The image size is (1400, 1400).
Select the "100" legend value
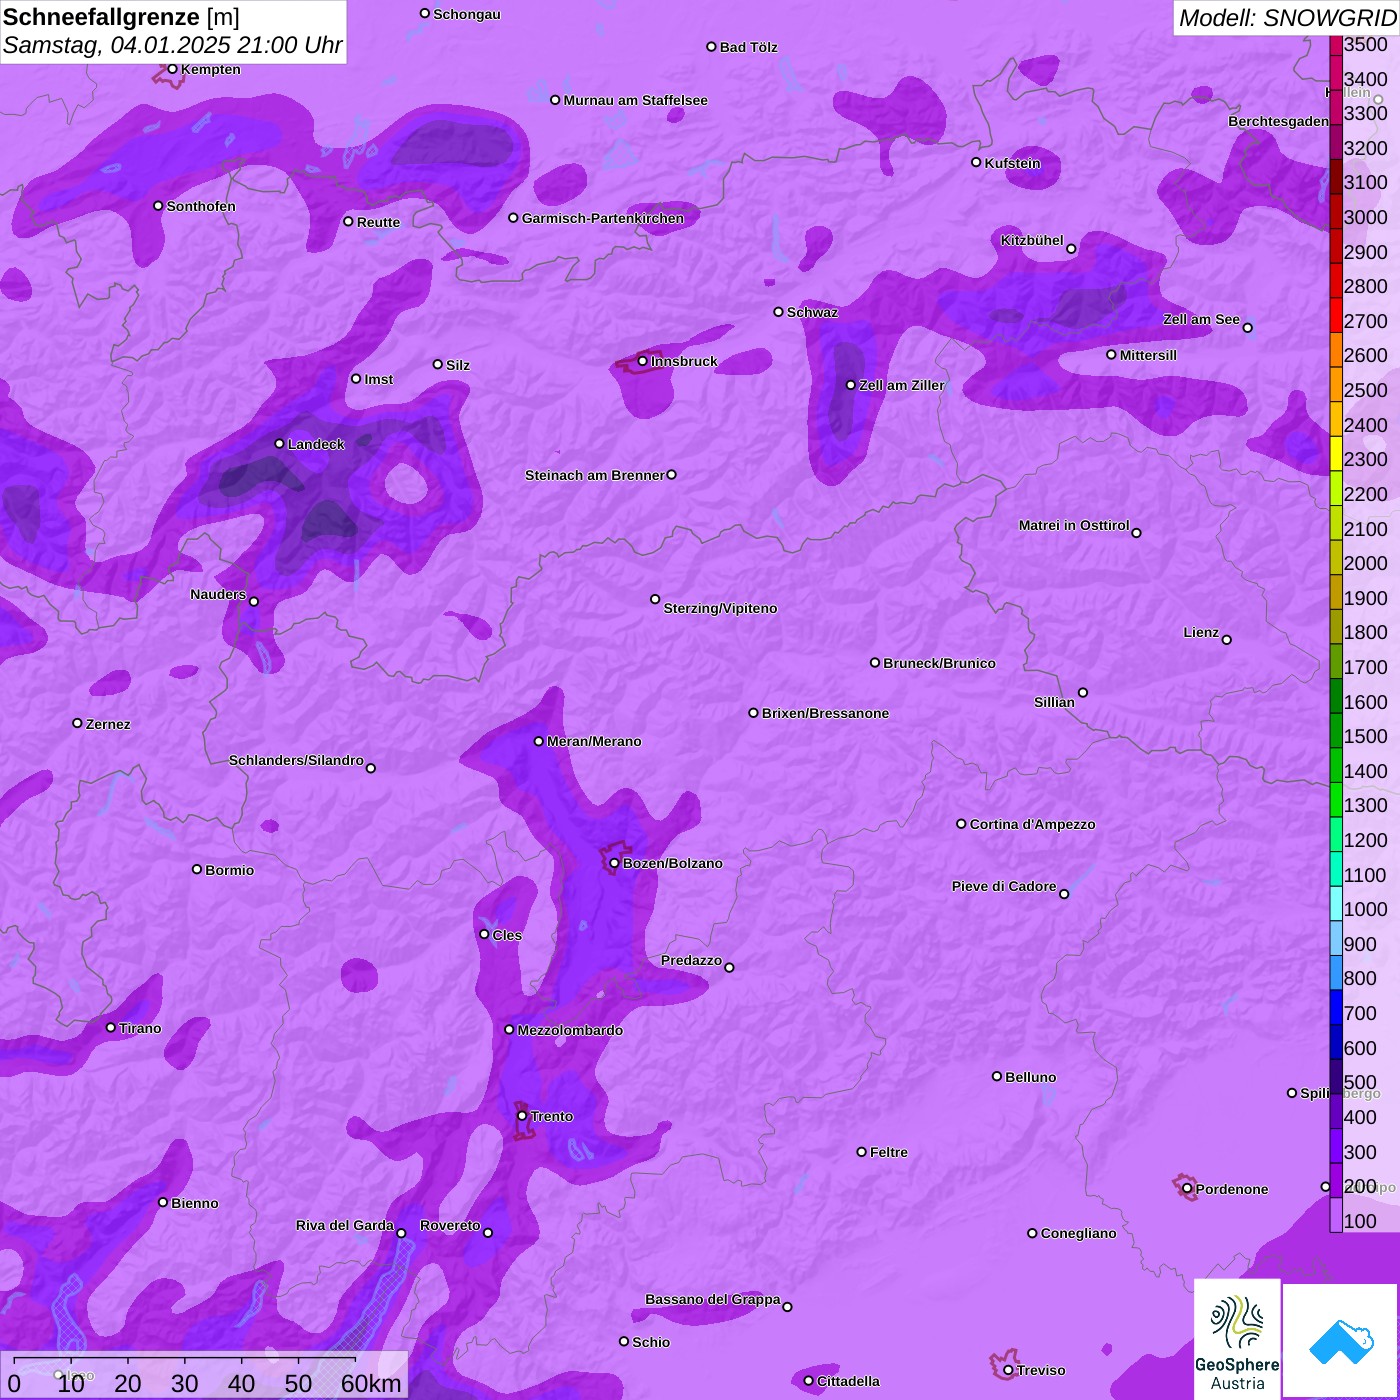coord(1361,1221)
